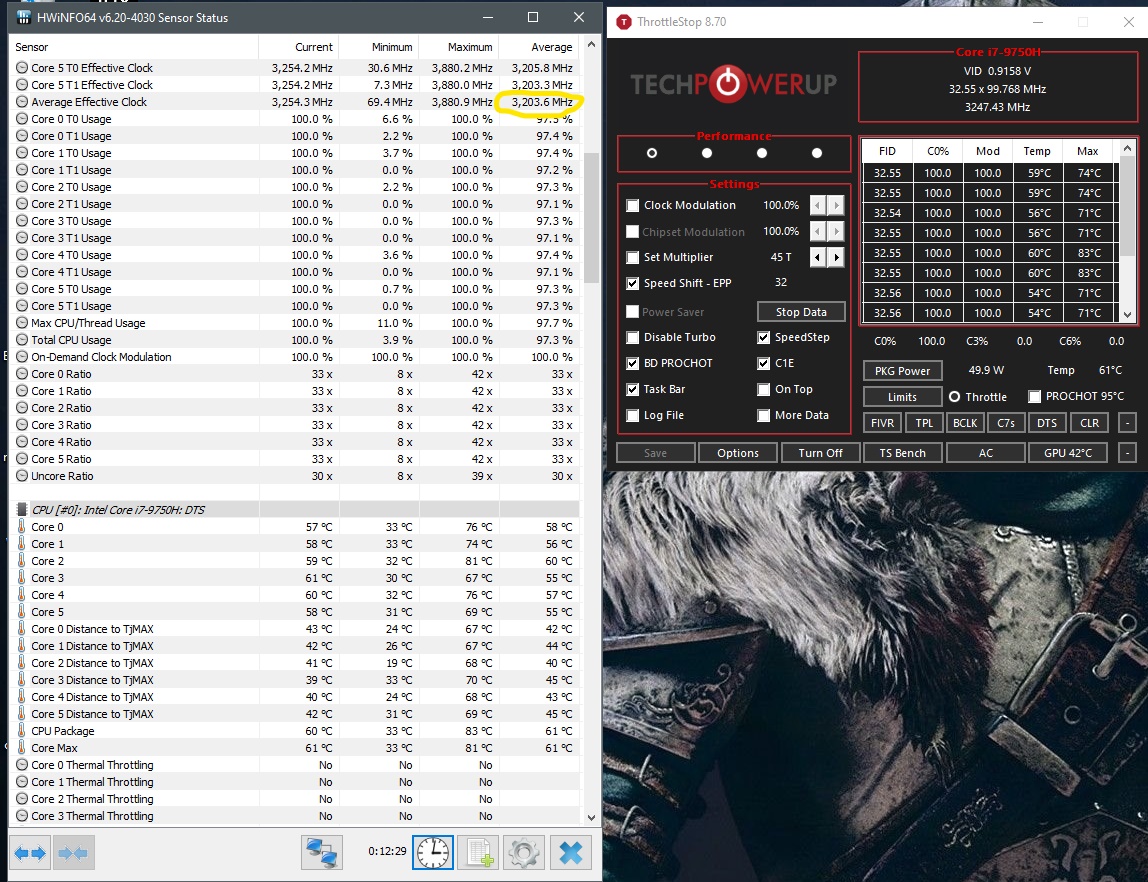1148x882 pixels.
Task: Start logging with the sheet-plus icon
Action: 478,853
